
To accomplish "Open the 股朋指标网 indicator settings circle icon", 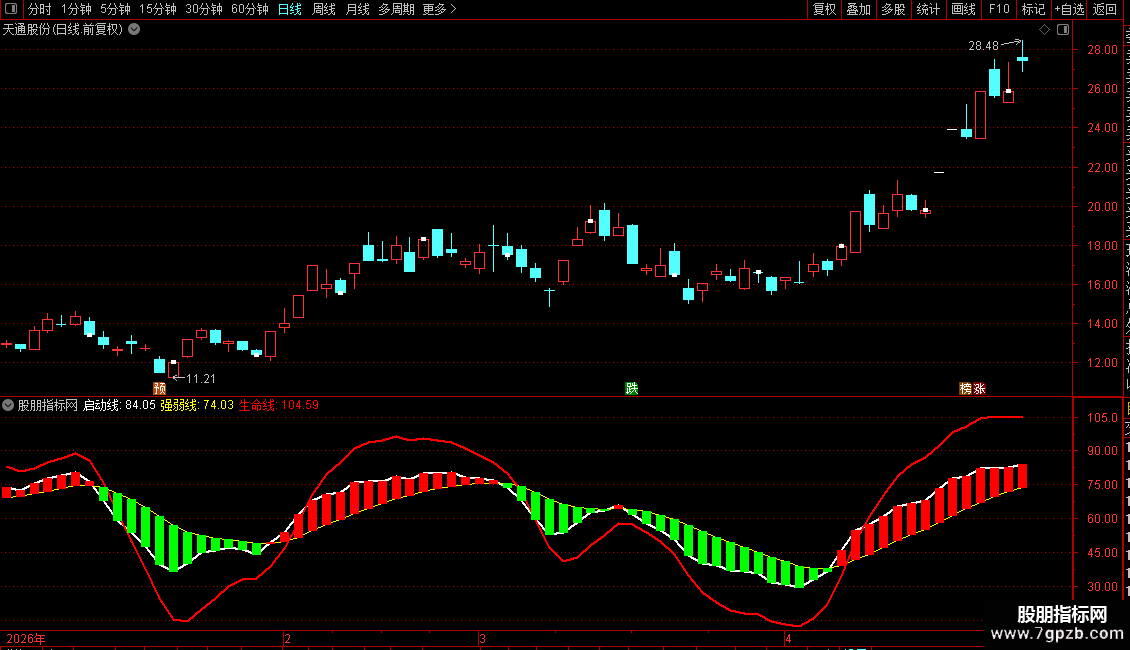I will click(x=8, y=405).
